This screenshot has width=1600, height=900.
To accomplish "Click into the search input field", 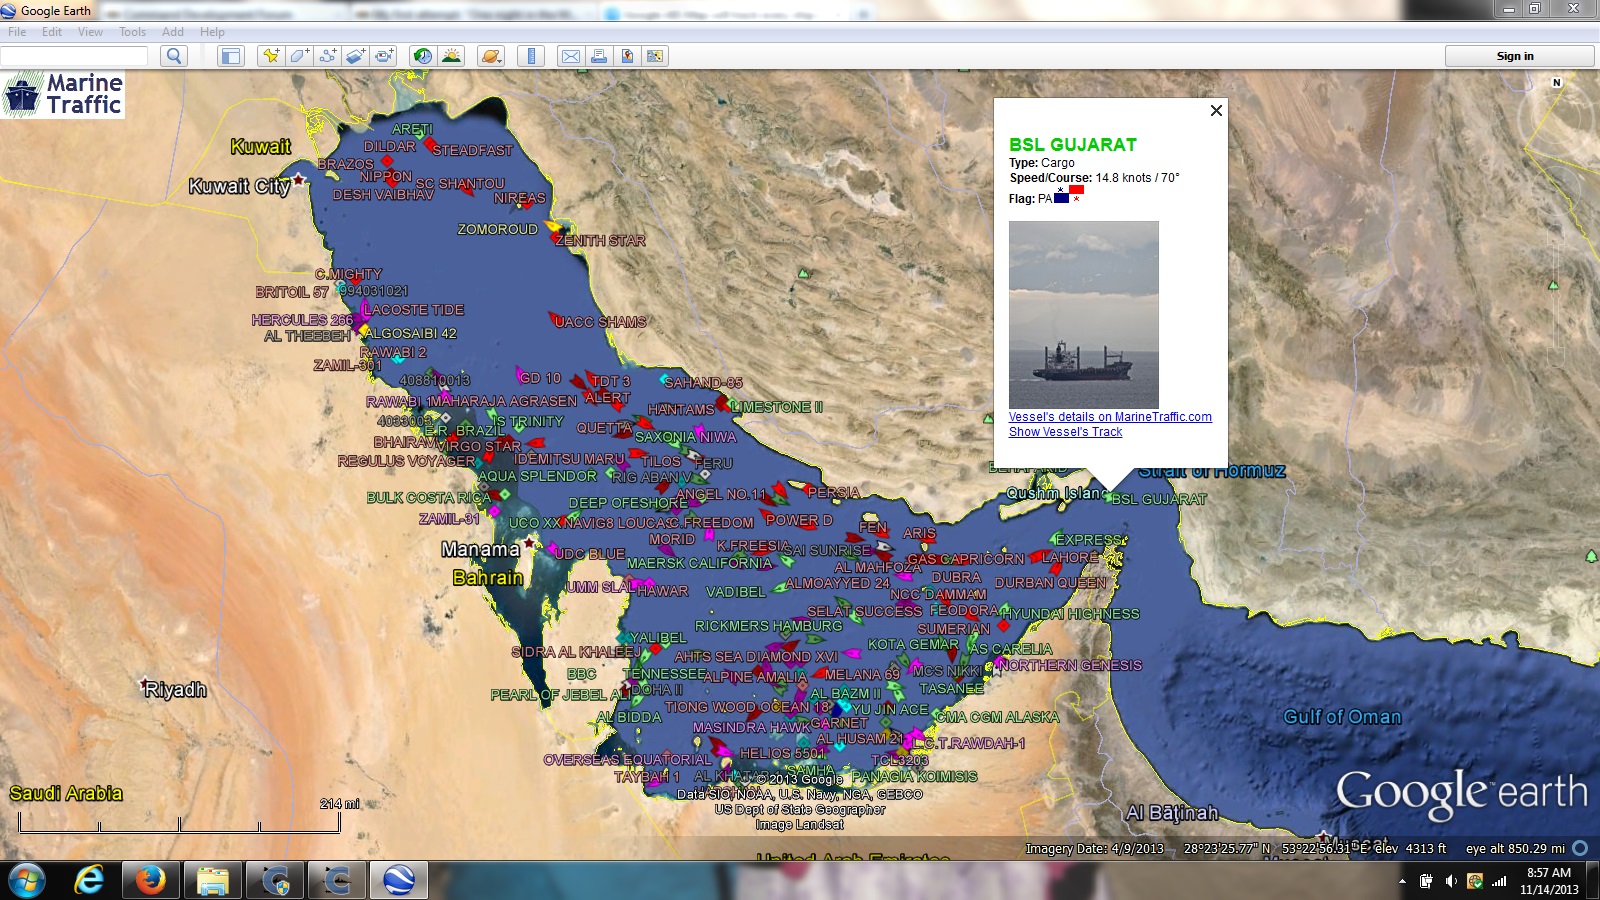I will [x=75, y=56].
